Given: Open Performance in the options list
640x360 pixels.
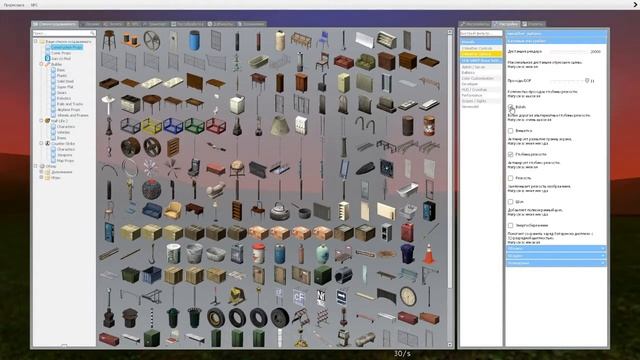Looking at the screenshot, I should coord(481,95).
